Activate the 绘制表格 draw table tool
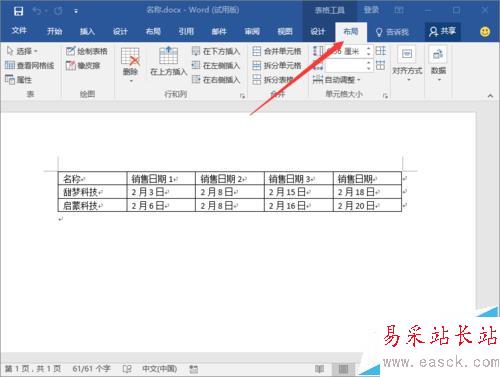Image resolution: width=500 pixels, height=377 pixels. point(87,51)
